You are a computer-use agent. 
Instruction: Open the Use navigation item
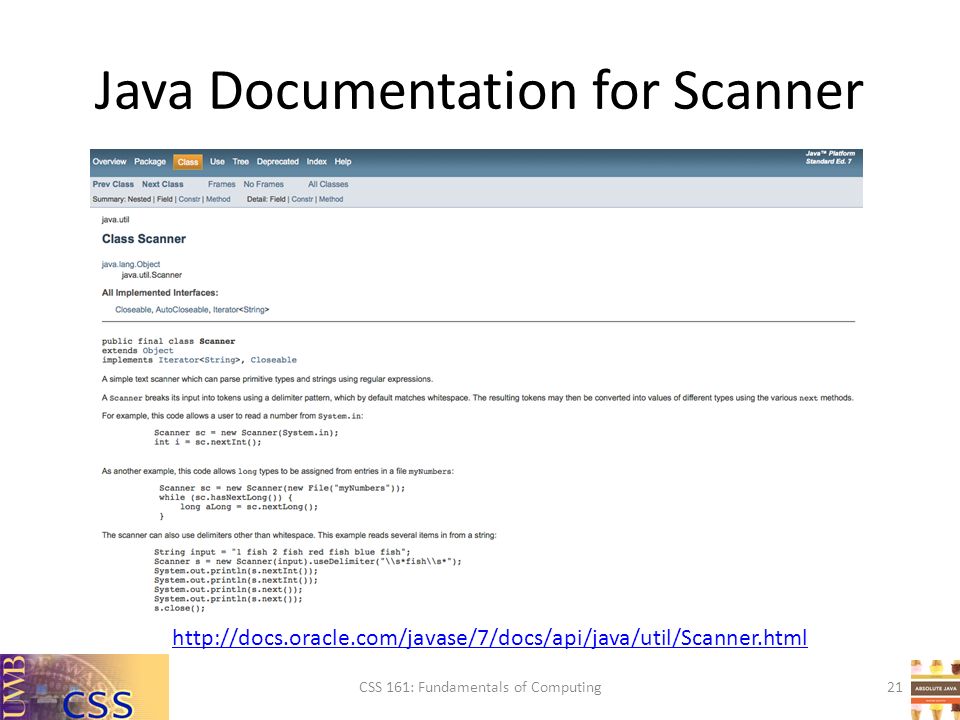coord(217,162)
